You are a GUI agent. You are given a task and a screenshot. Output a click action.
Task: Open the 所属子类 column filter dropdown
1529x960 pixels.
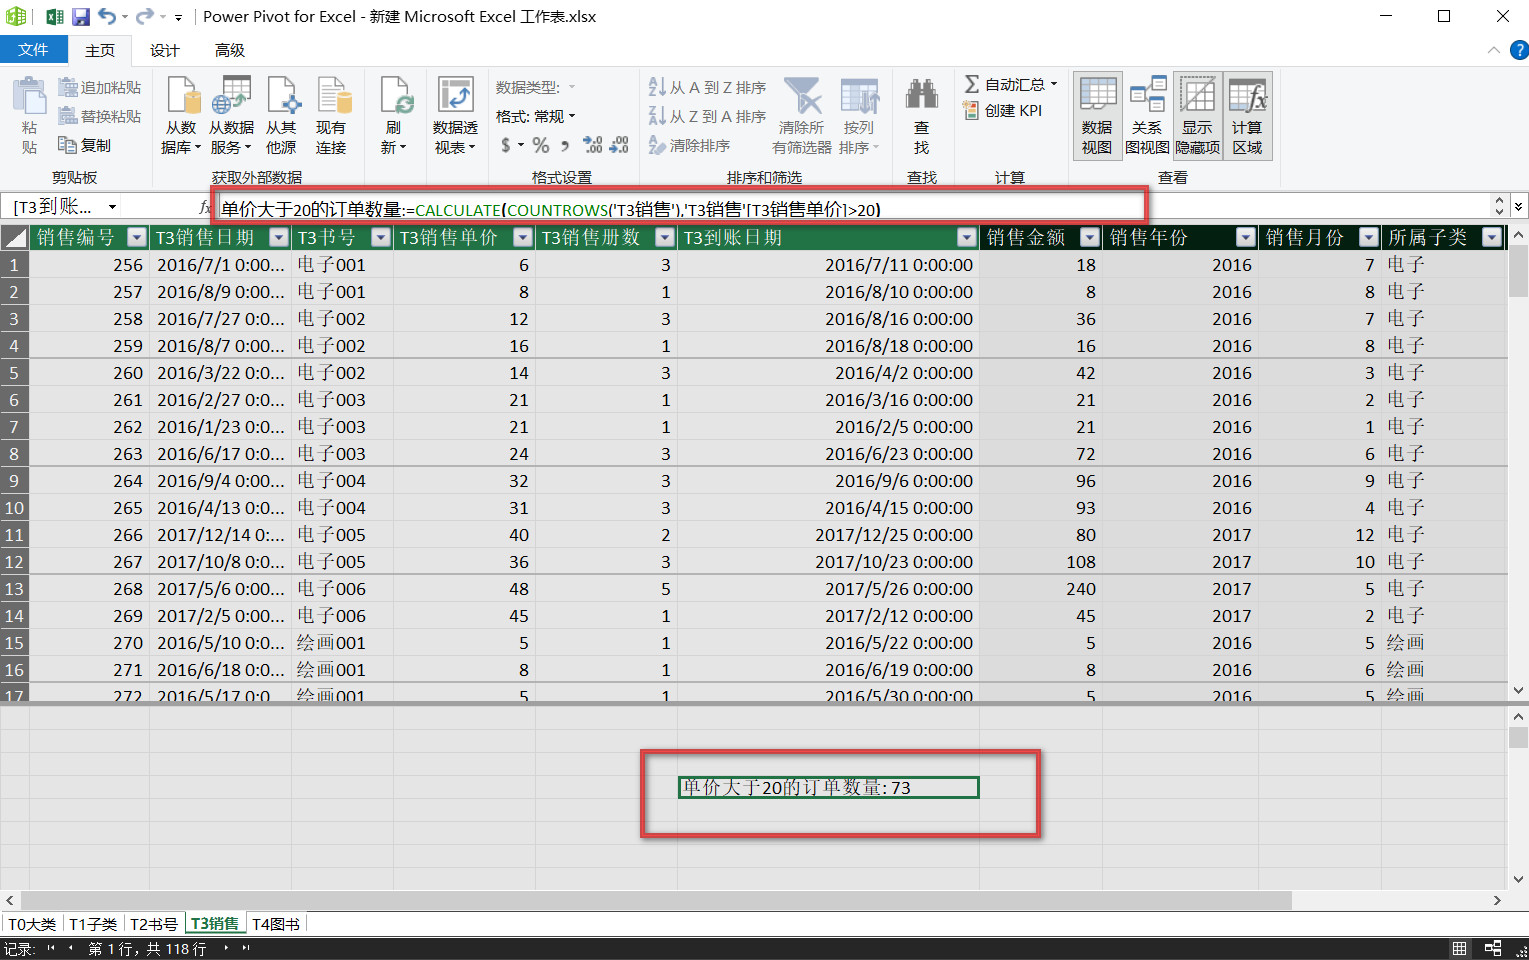point(1492,238)
